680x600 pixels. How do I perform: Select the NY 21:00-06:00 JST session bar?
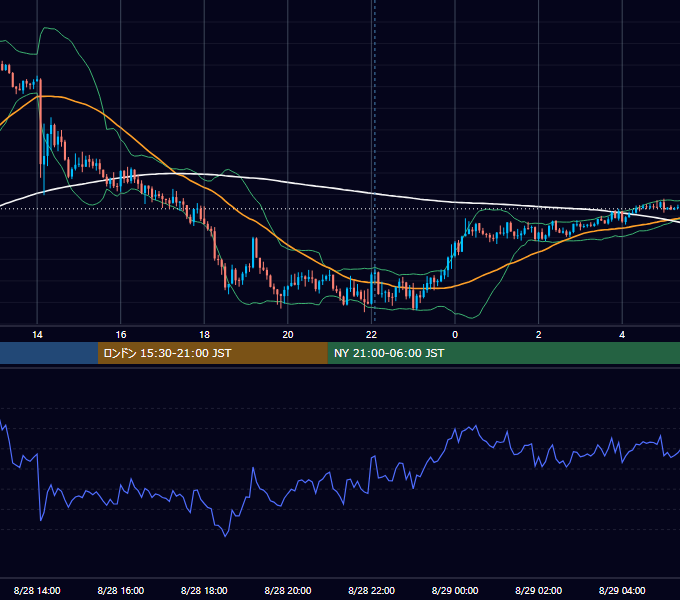click(x=503, y=353)
